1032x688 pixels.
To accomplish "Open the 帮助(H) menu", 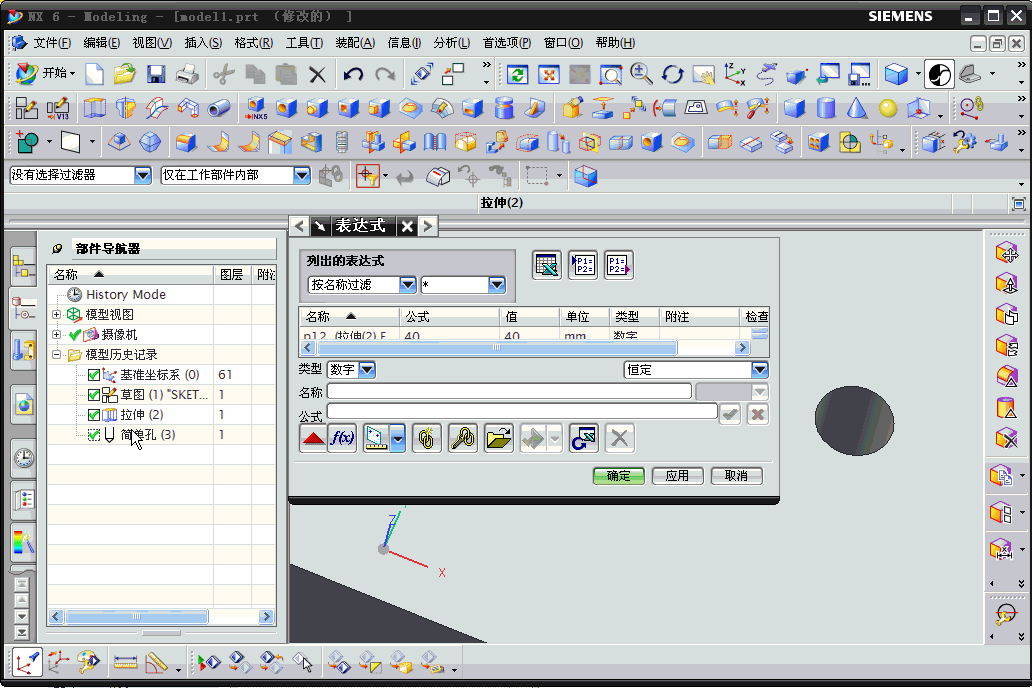I will 615,43.
